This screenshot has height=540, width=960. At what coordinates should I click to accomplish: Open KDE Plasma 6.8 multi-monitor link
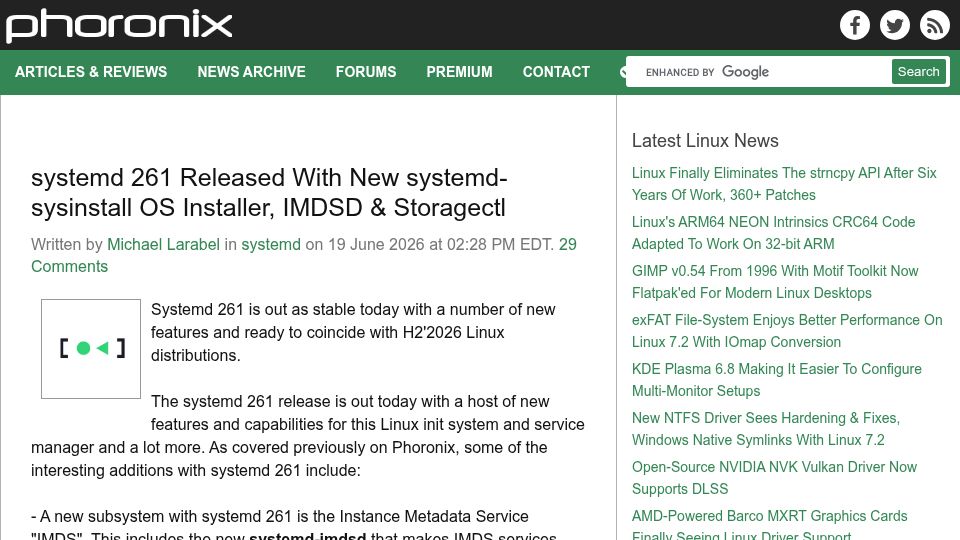[x=776, y=380]
